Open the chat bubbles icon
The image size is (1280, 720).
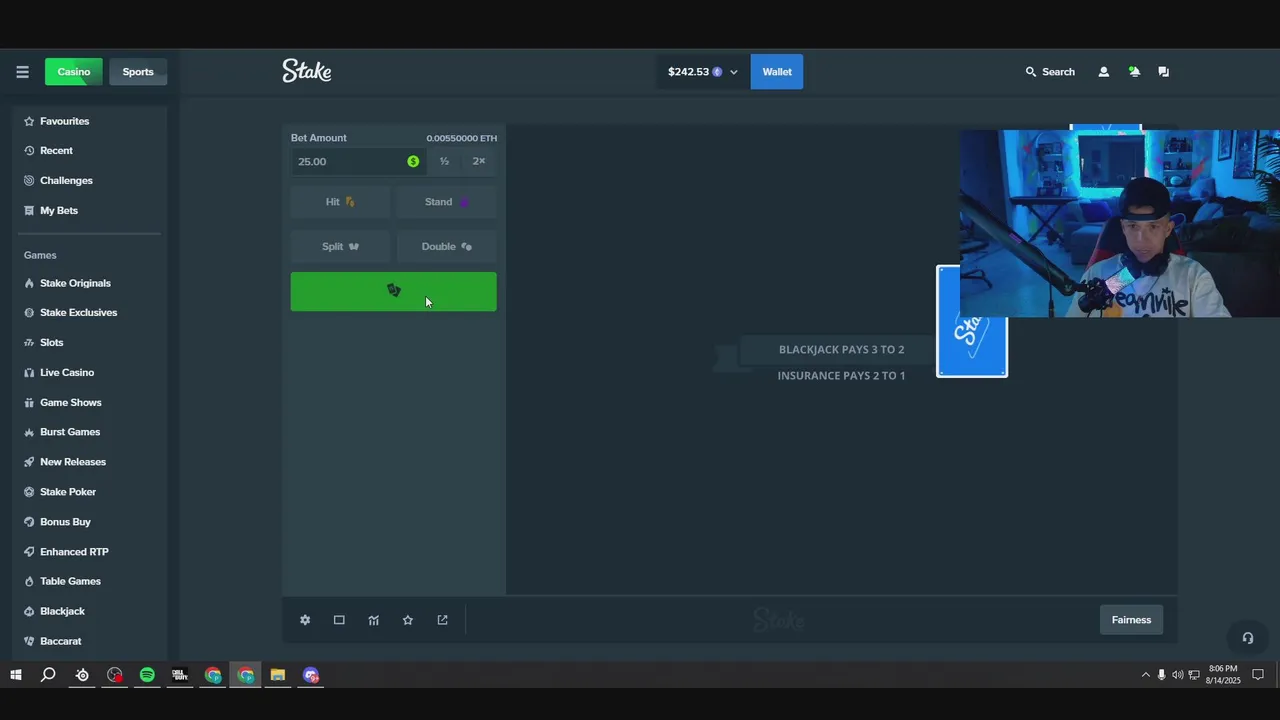coord(1163,72)
